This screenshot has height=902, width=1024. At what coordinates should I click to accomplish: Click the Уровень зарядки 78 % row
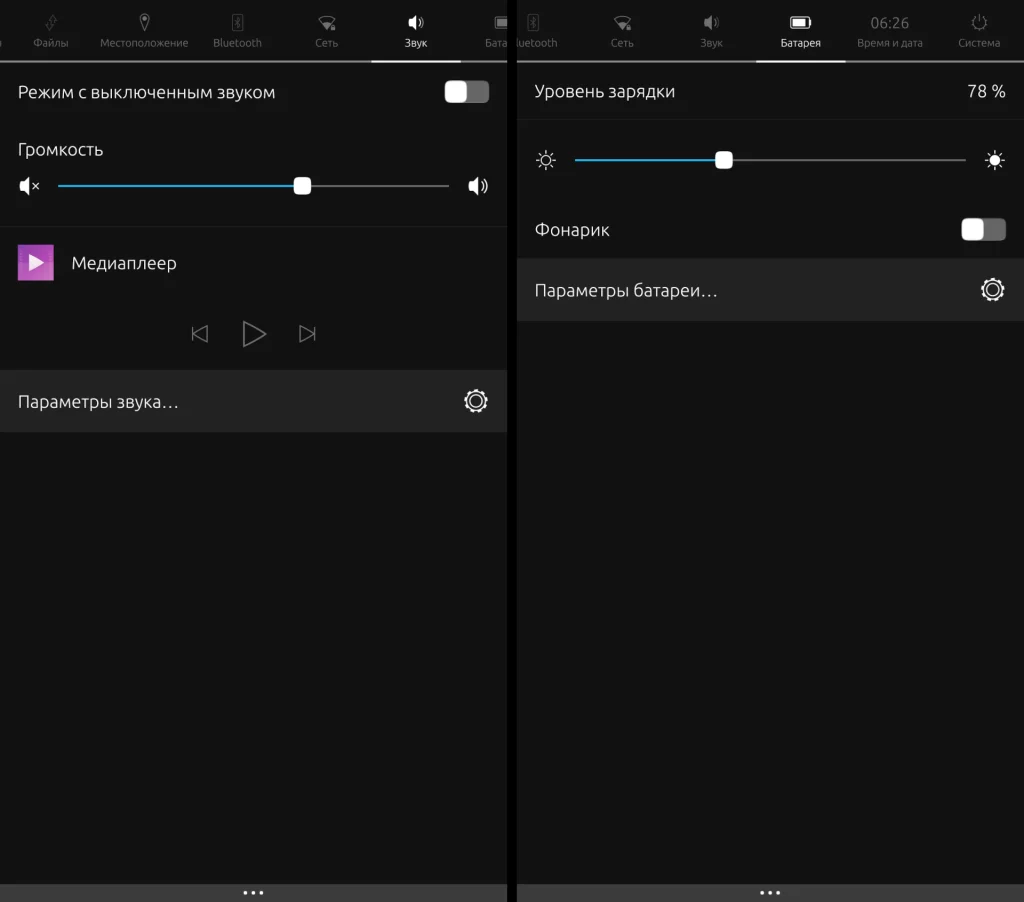click(770, 91)
